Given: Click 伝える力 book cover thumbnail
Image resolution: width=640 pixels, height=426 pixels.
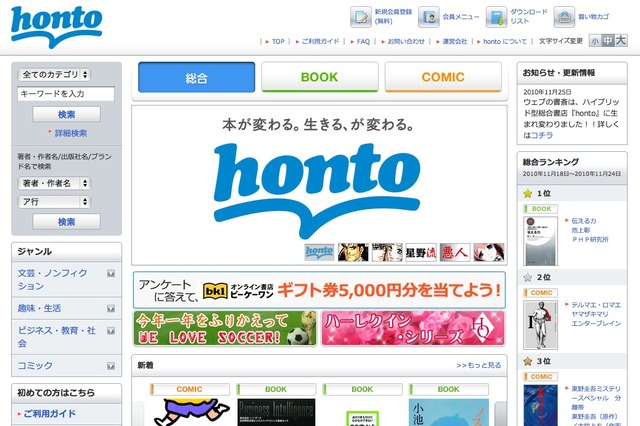Looking at the screenshot, I should (x=540, y=241).
